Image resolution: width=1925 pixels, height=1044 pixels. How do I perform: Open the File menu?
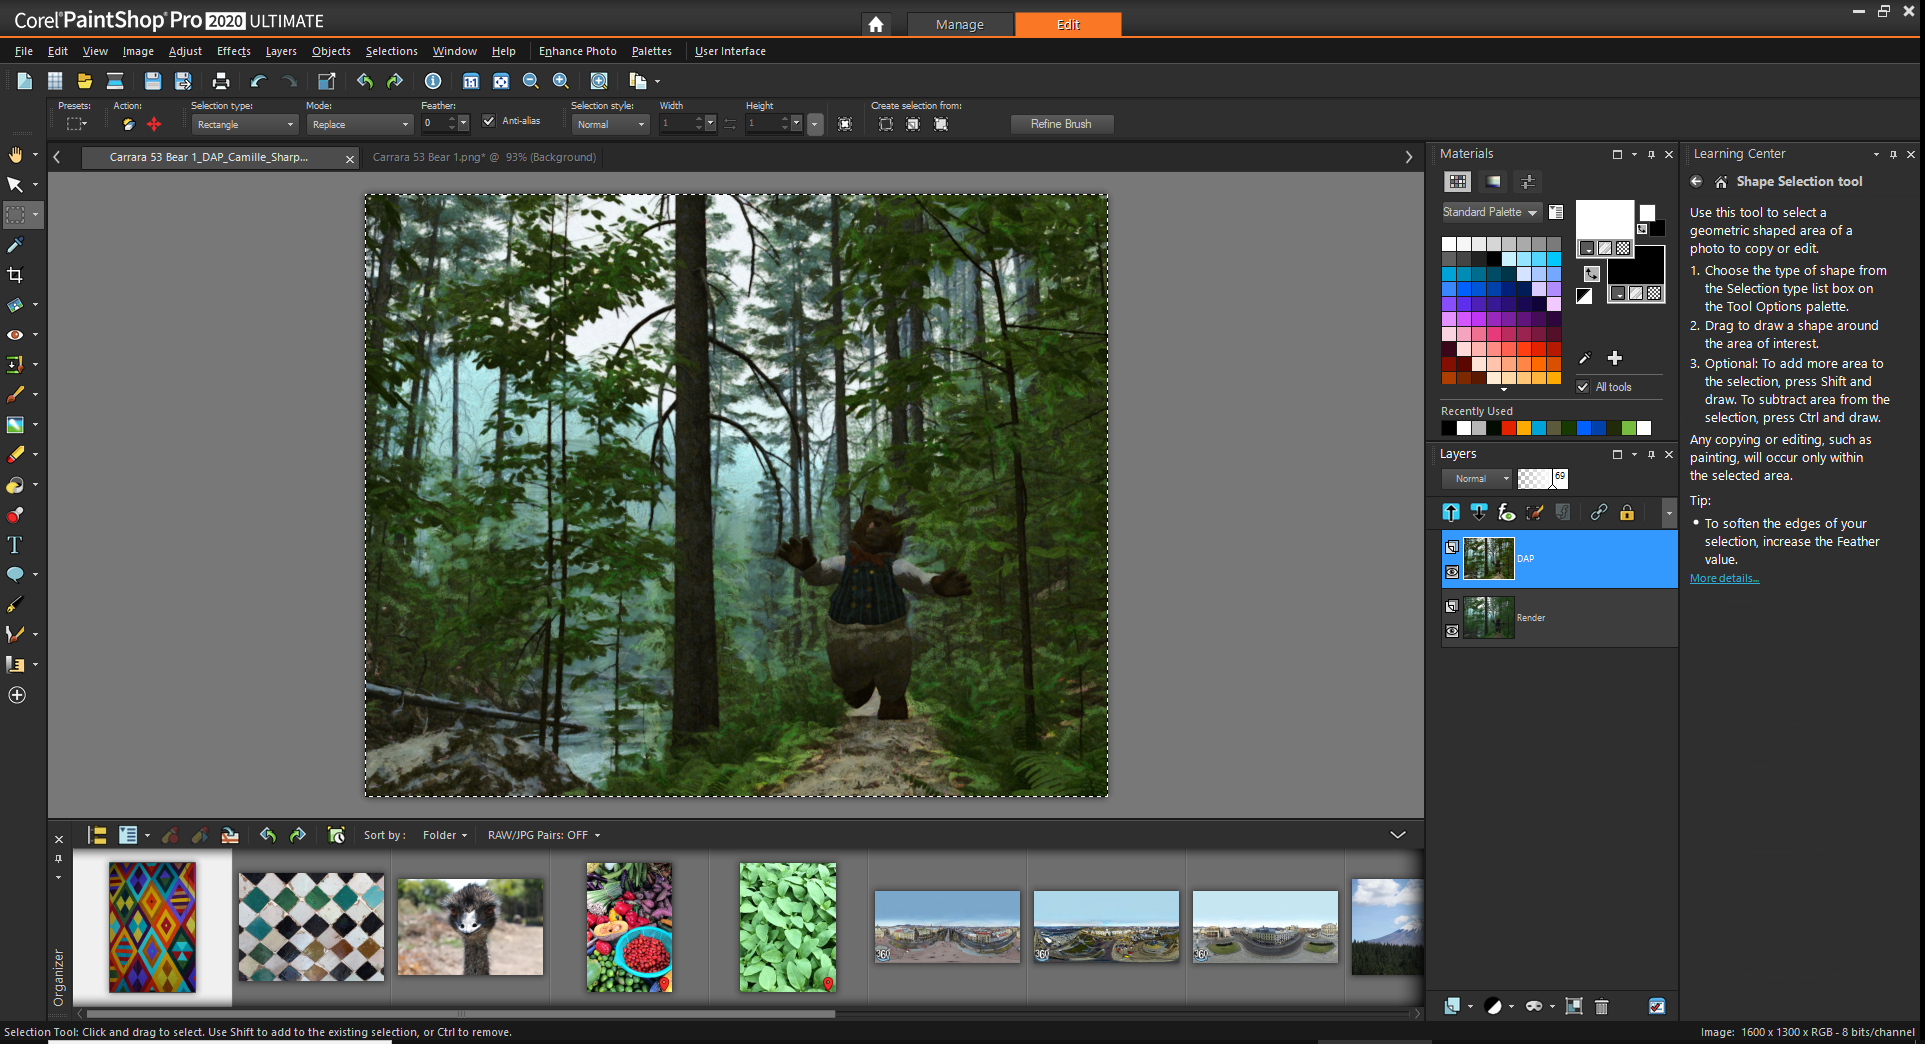(24, 51)
